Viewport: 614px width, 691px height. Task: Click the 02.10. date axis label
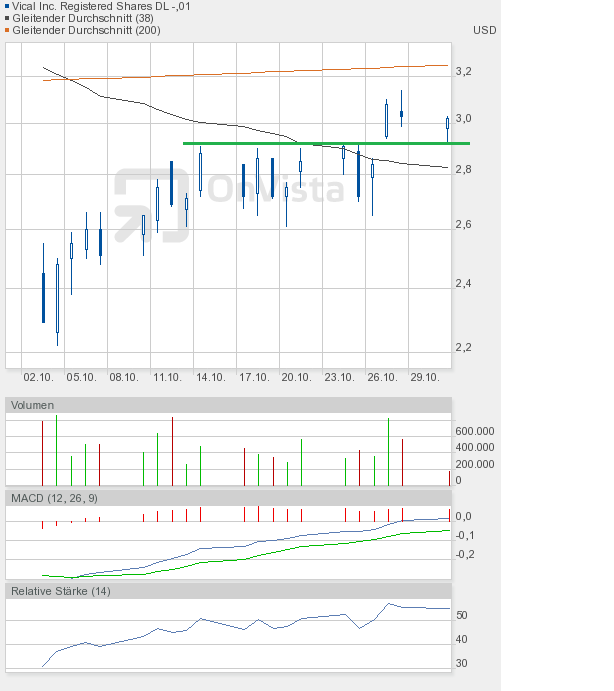pos(38,378)
